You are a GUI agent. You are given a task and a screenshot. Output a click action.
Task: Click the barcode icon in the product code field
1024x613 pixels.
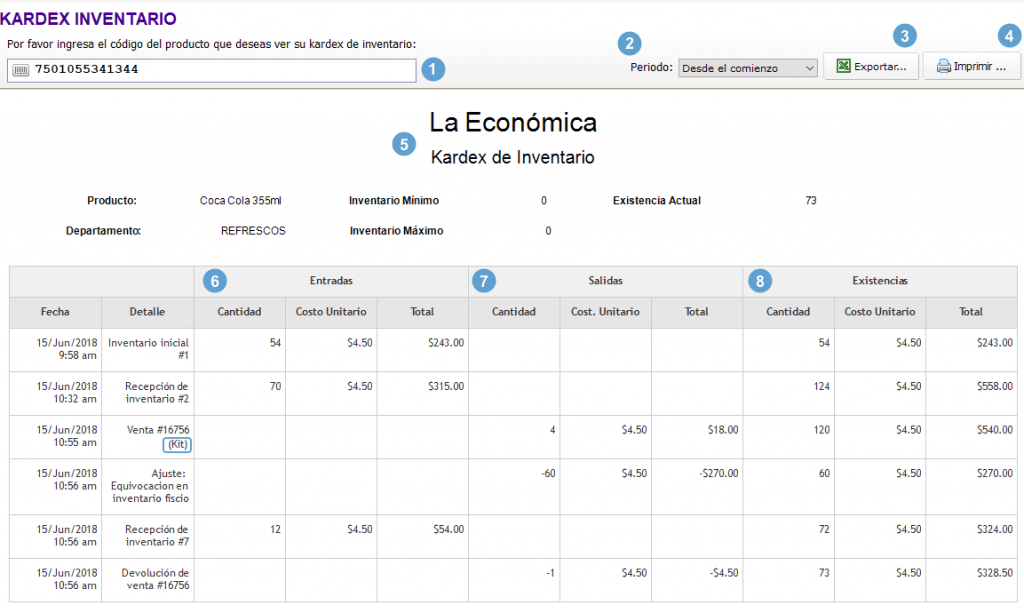coord(19,70)
